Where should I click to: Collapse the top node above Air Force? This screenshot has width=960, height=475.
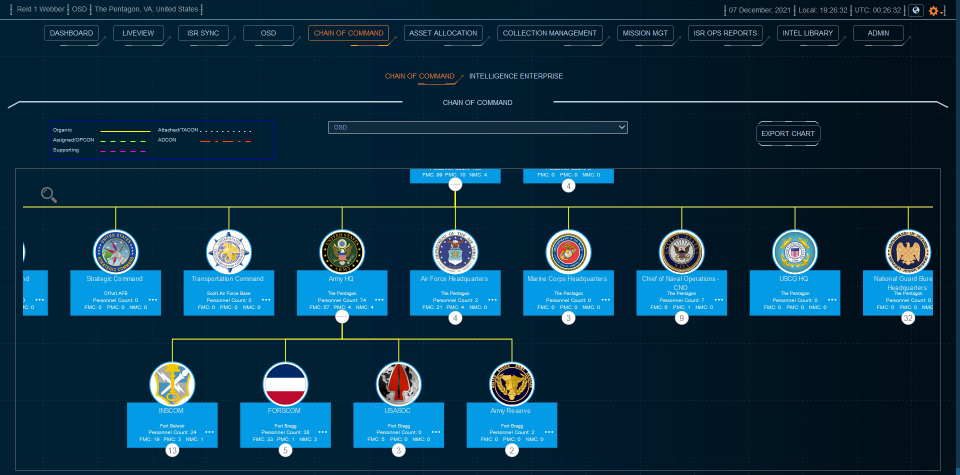pyautogui.click(x=455, y=185)
